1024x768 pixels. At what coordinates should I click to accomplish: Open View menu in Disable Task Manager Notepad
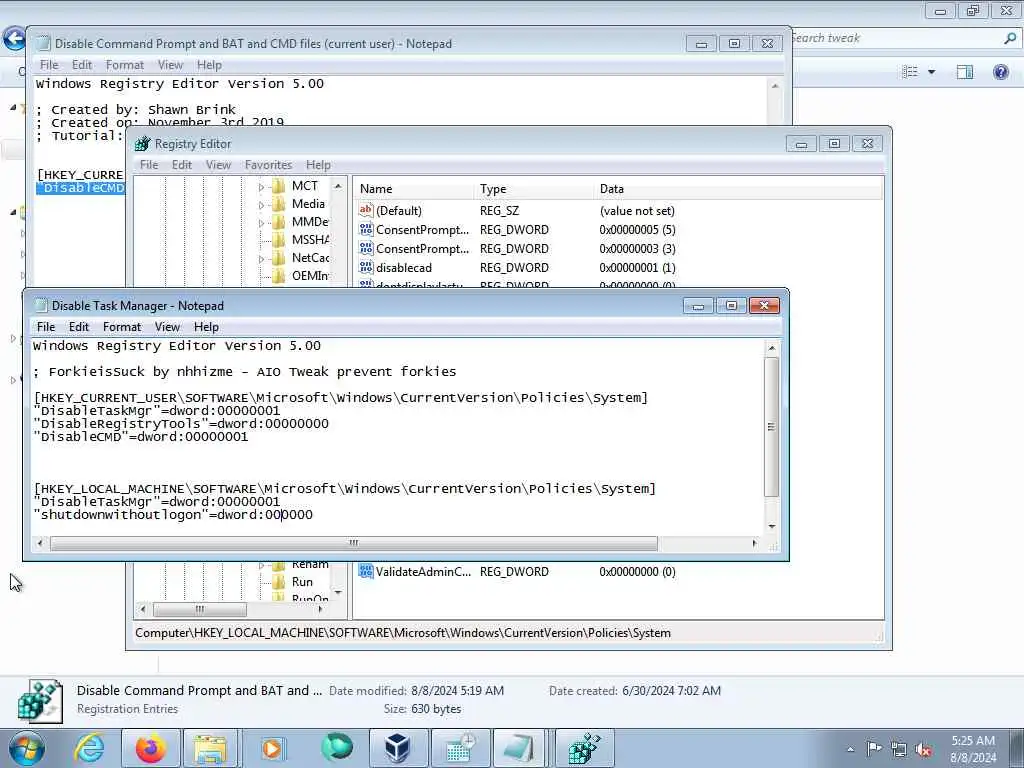point(167,327)
